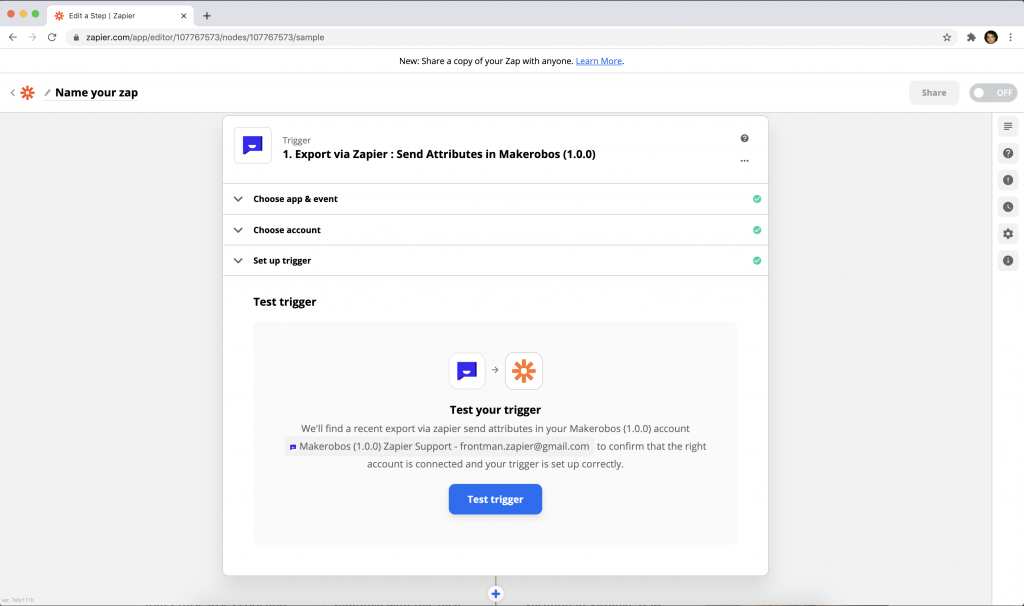Open the Chrome three-dot menu
The width and height of the screenshot is (1024, 606).
1010,37
